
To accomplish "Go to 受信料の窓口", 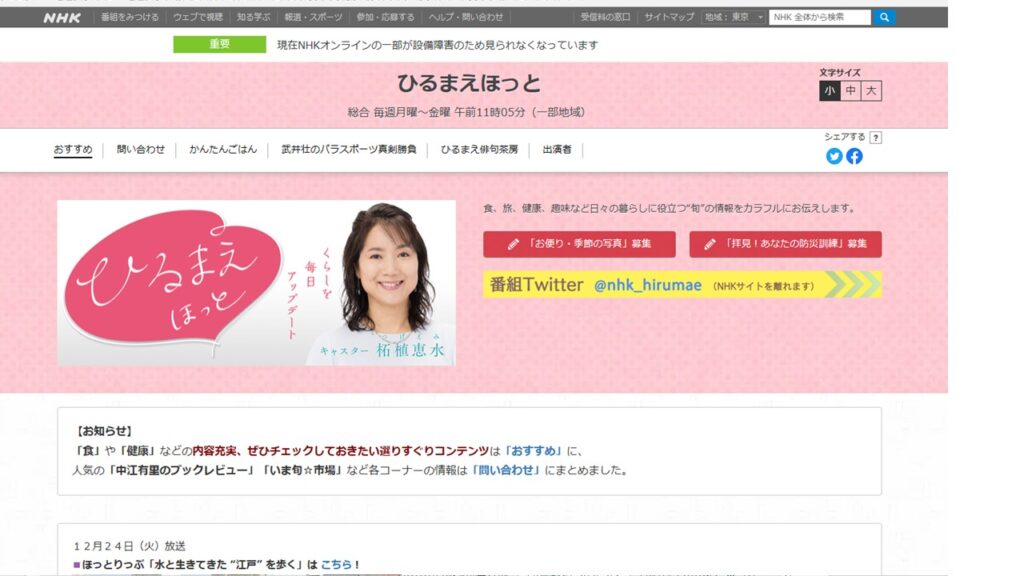I will (x=605, y=17).
